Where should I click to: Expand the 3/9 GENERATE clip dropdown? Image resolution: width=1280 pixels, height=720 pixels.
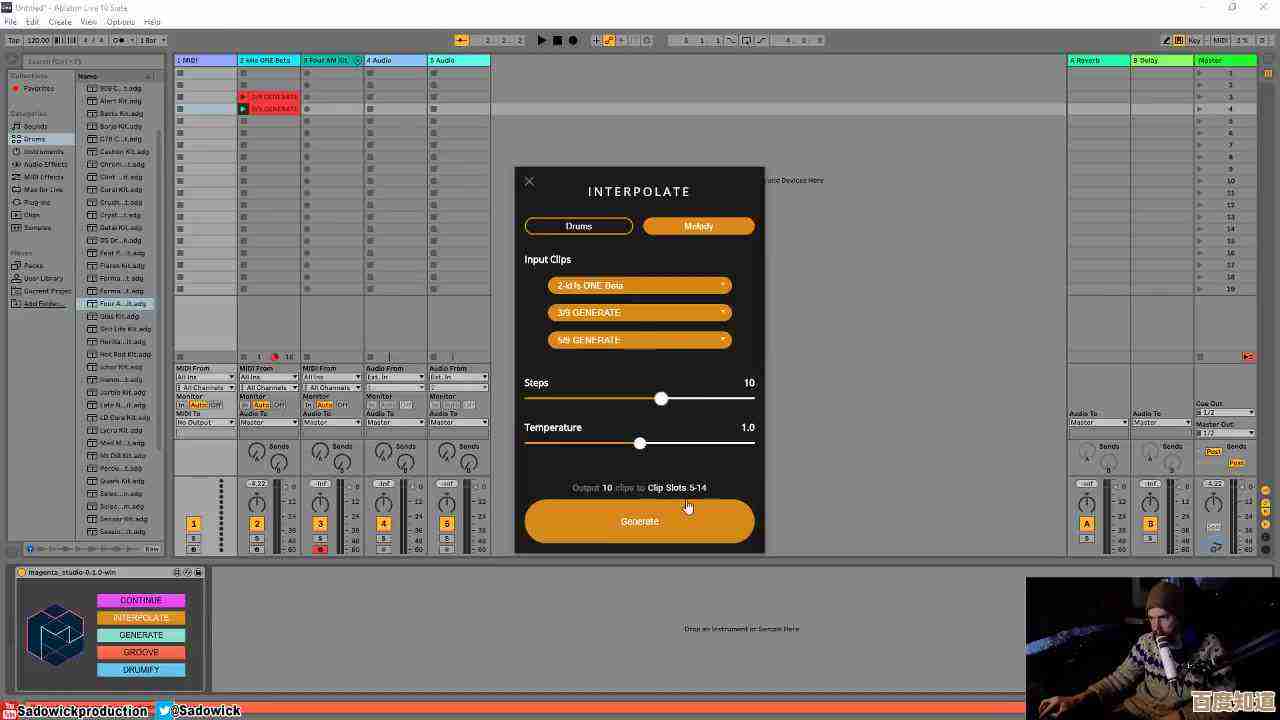pyautogui.click(x=639, y=313)
